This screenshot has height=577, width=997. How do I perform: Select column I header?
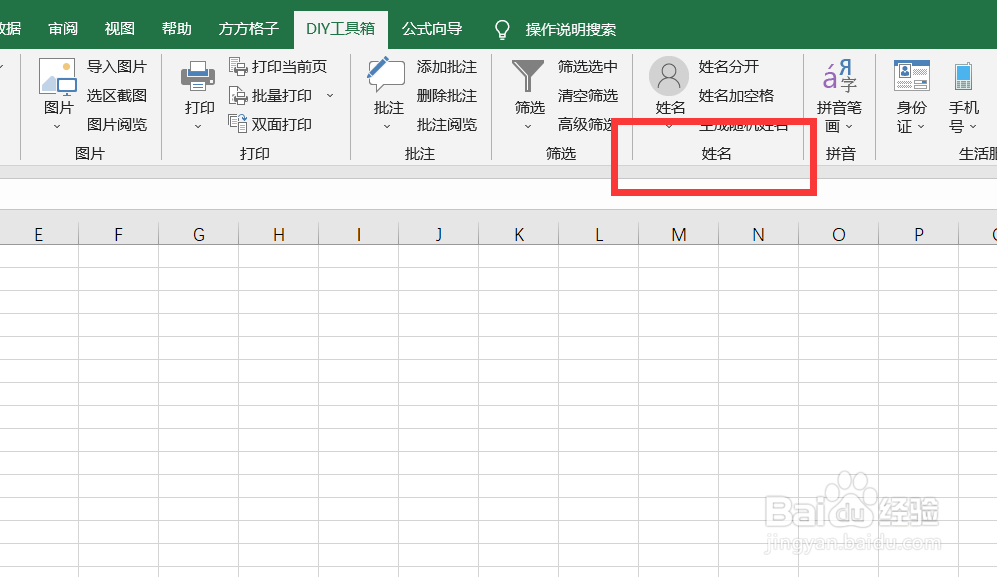[x=359, y=235]
